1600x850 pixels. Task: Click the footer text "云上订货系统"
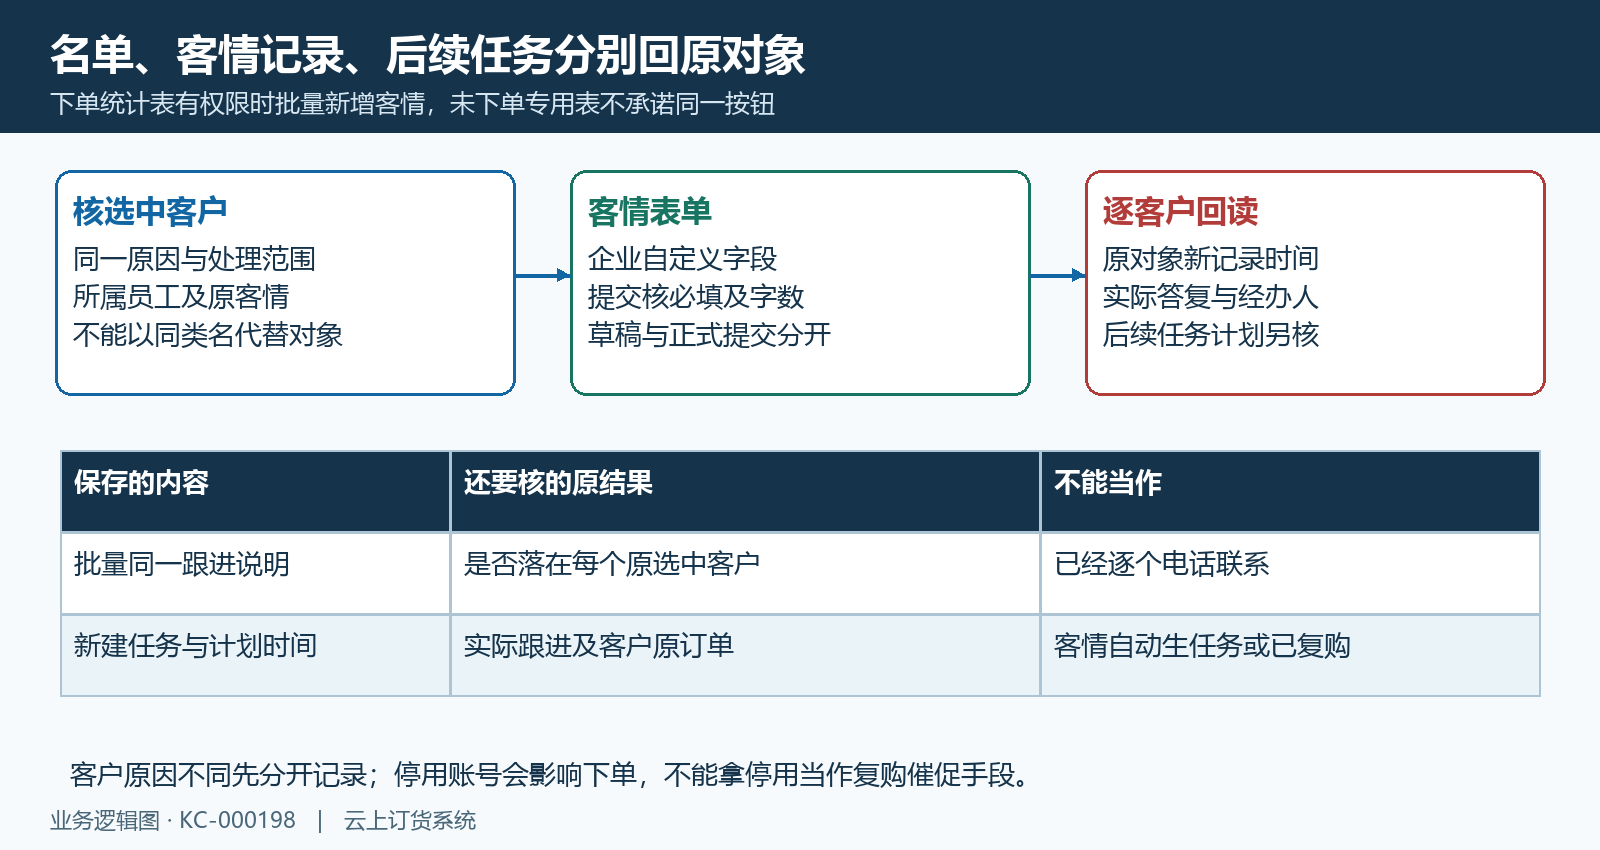pyautogui.click(x=410, y=821)
